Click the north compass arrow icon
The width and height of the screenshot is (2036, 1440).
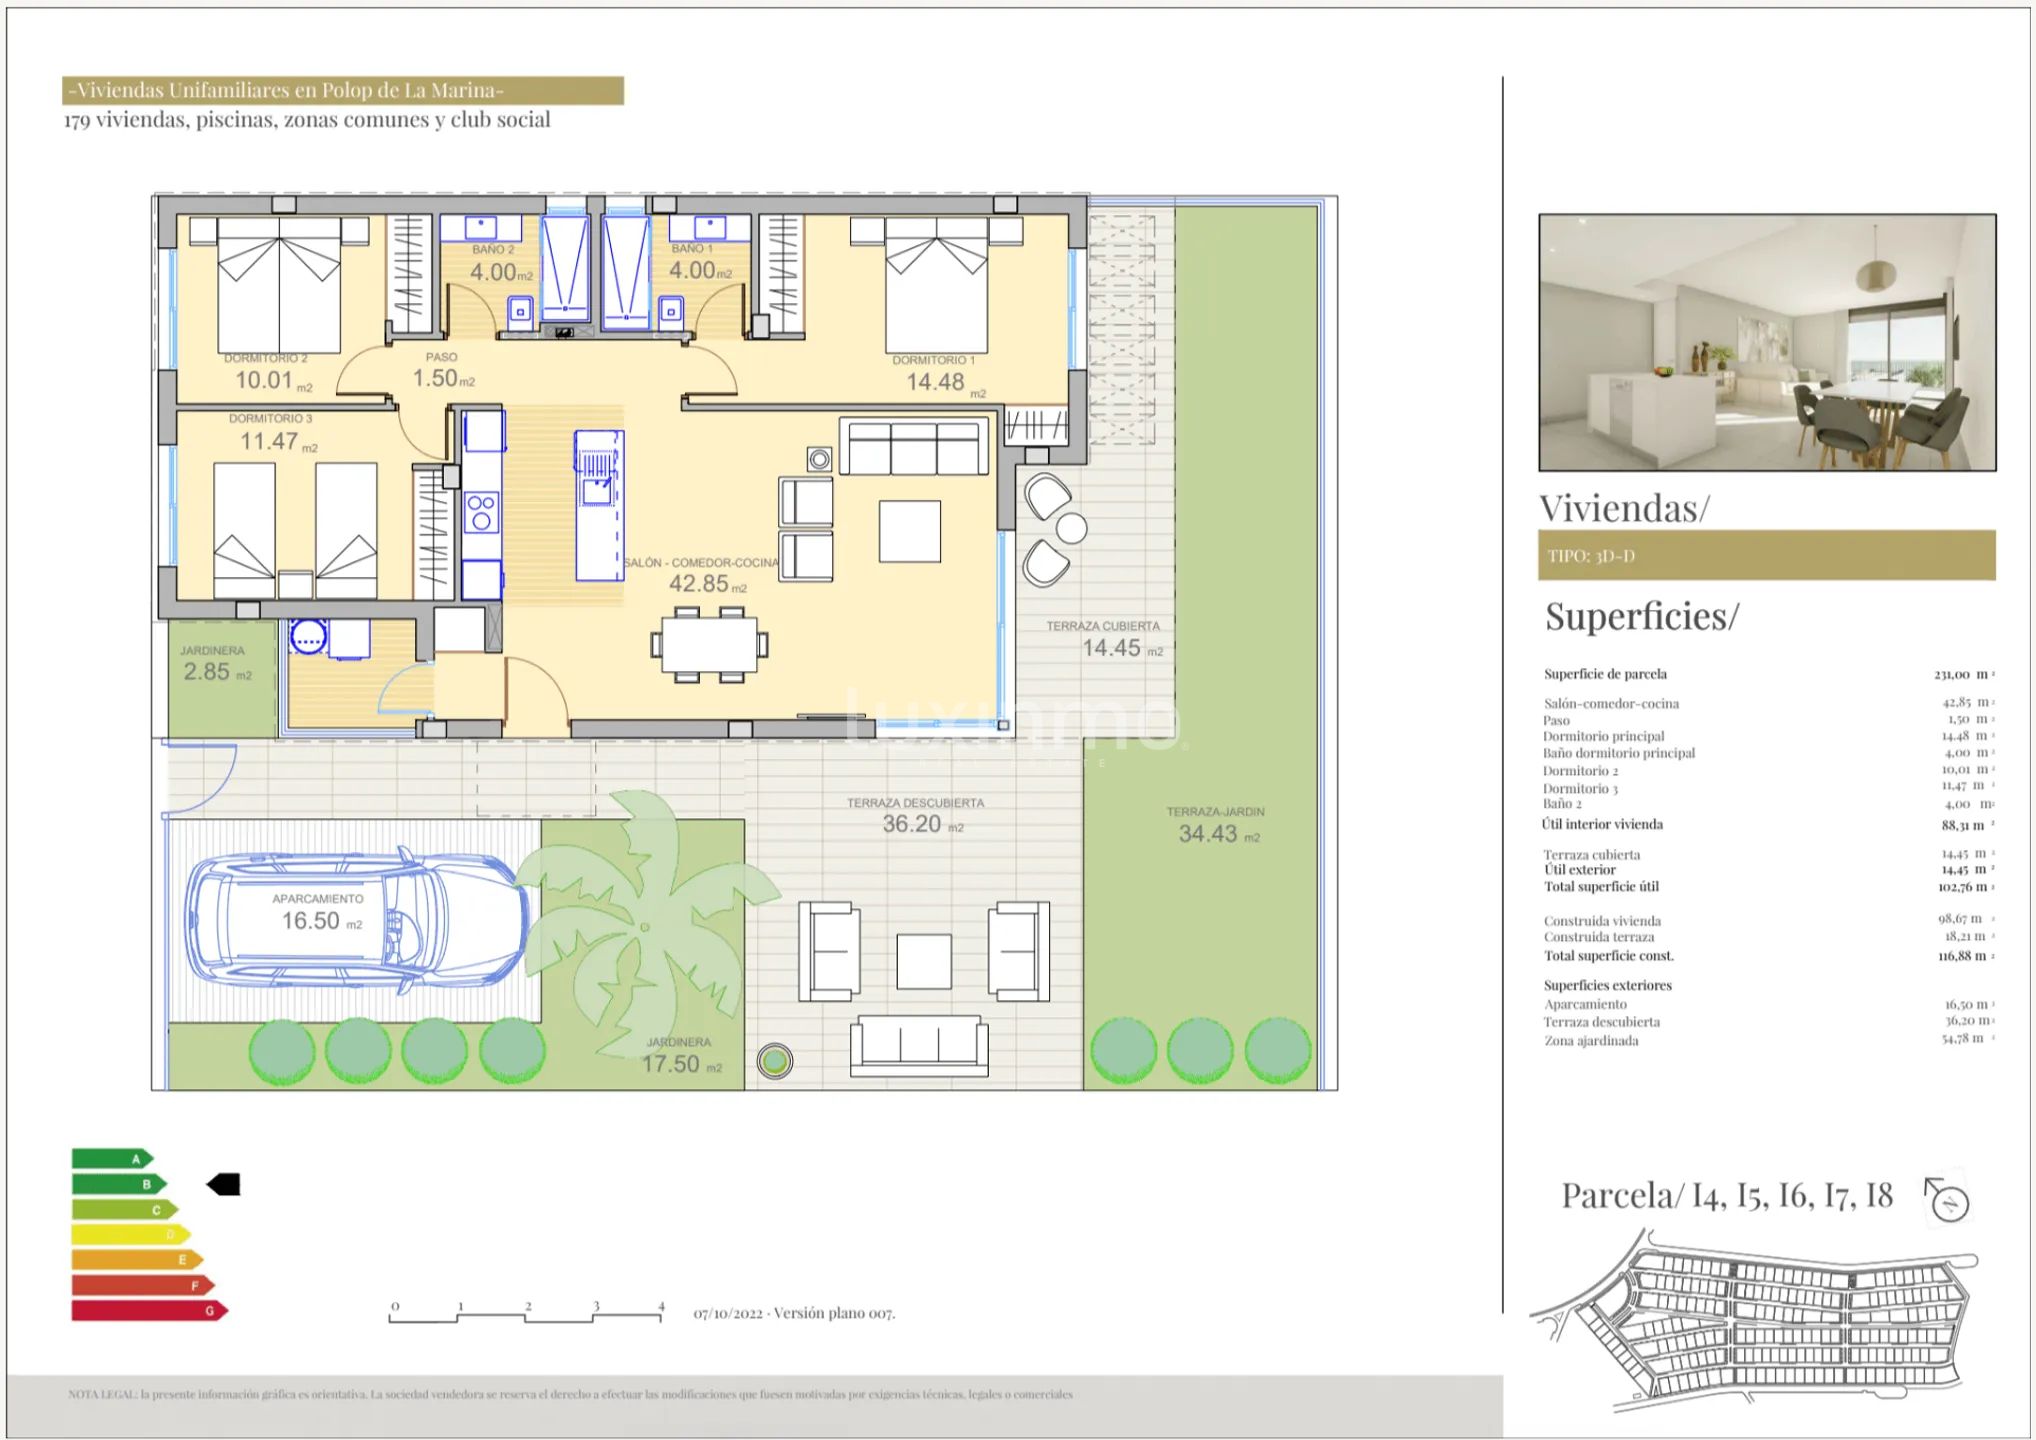1947,1199
